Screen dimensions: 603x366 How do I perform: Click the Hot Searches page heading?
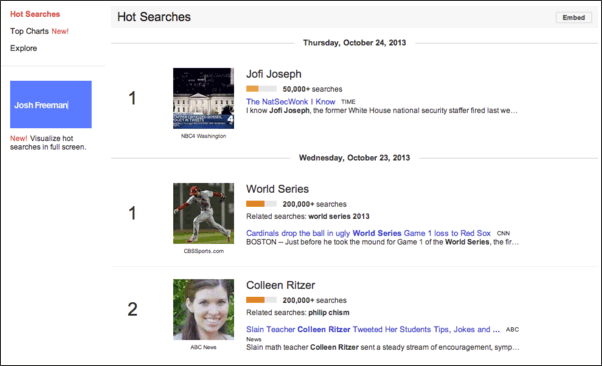[x=154, y=17]
